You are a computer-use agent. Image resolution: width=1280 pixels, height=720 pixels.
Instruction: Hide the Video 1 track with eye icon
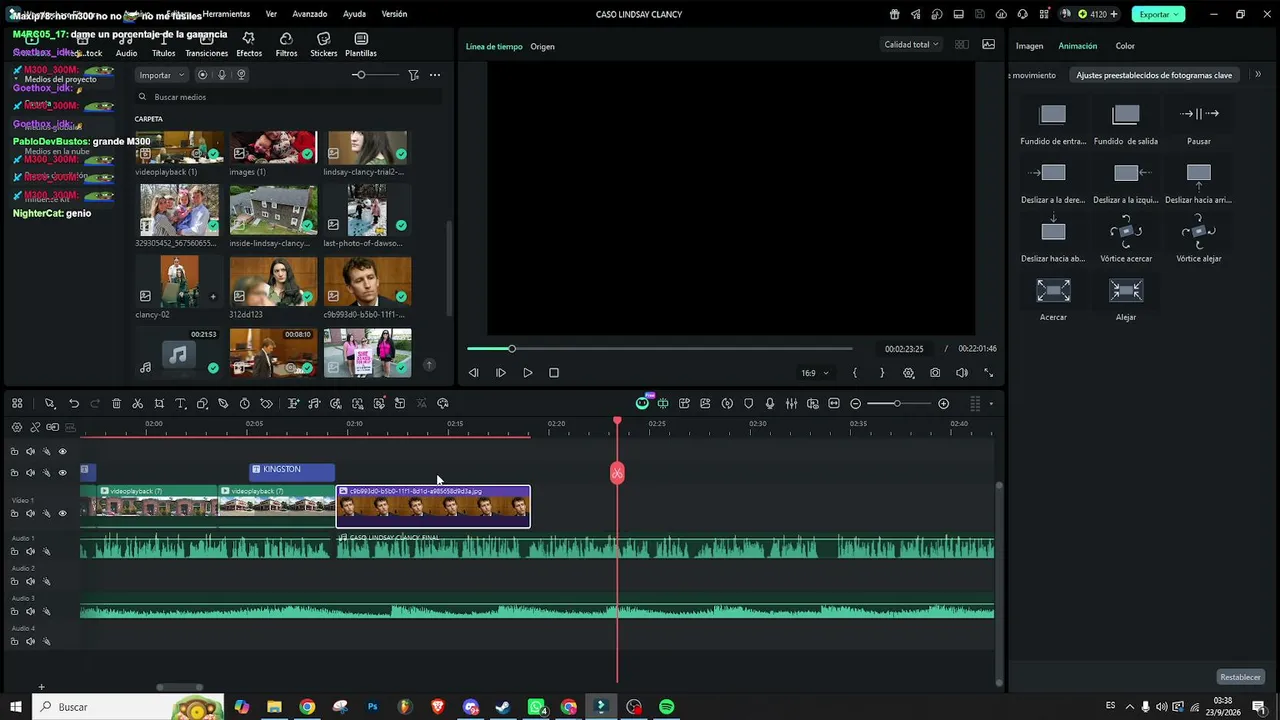click(62, 513)
